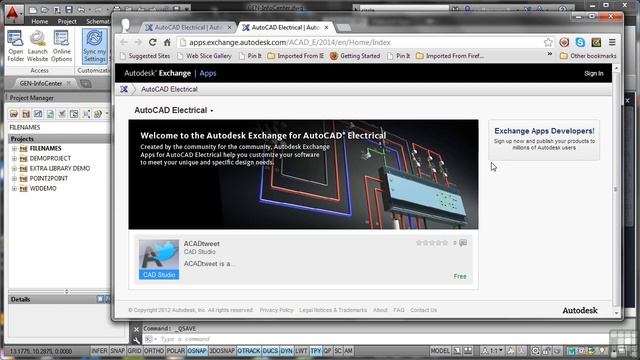Click first Project Manager toolbar icon
This screenshot has width=640, height=360.
(14, 114)
